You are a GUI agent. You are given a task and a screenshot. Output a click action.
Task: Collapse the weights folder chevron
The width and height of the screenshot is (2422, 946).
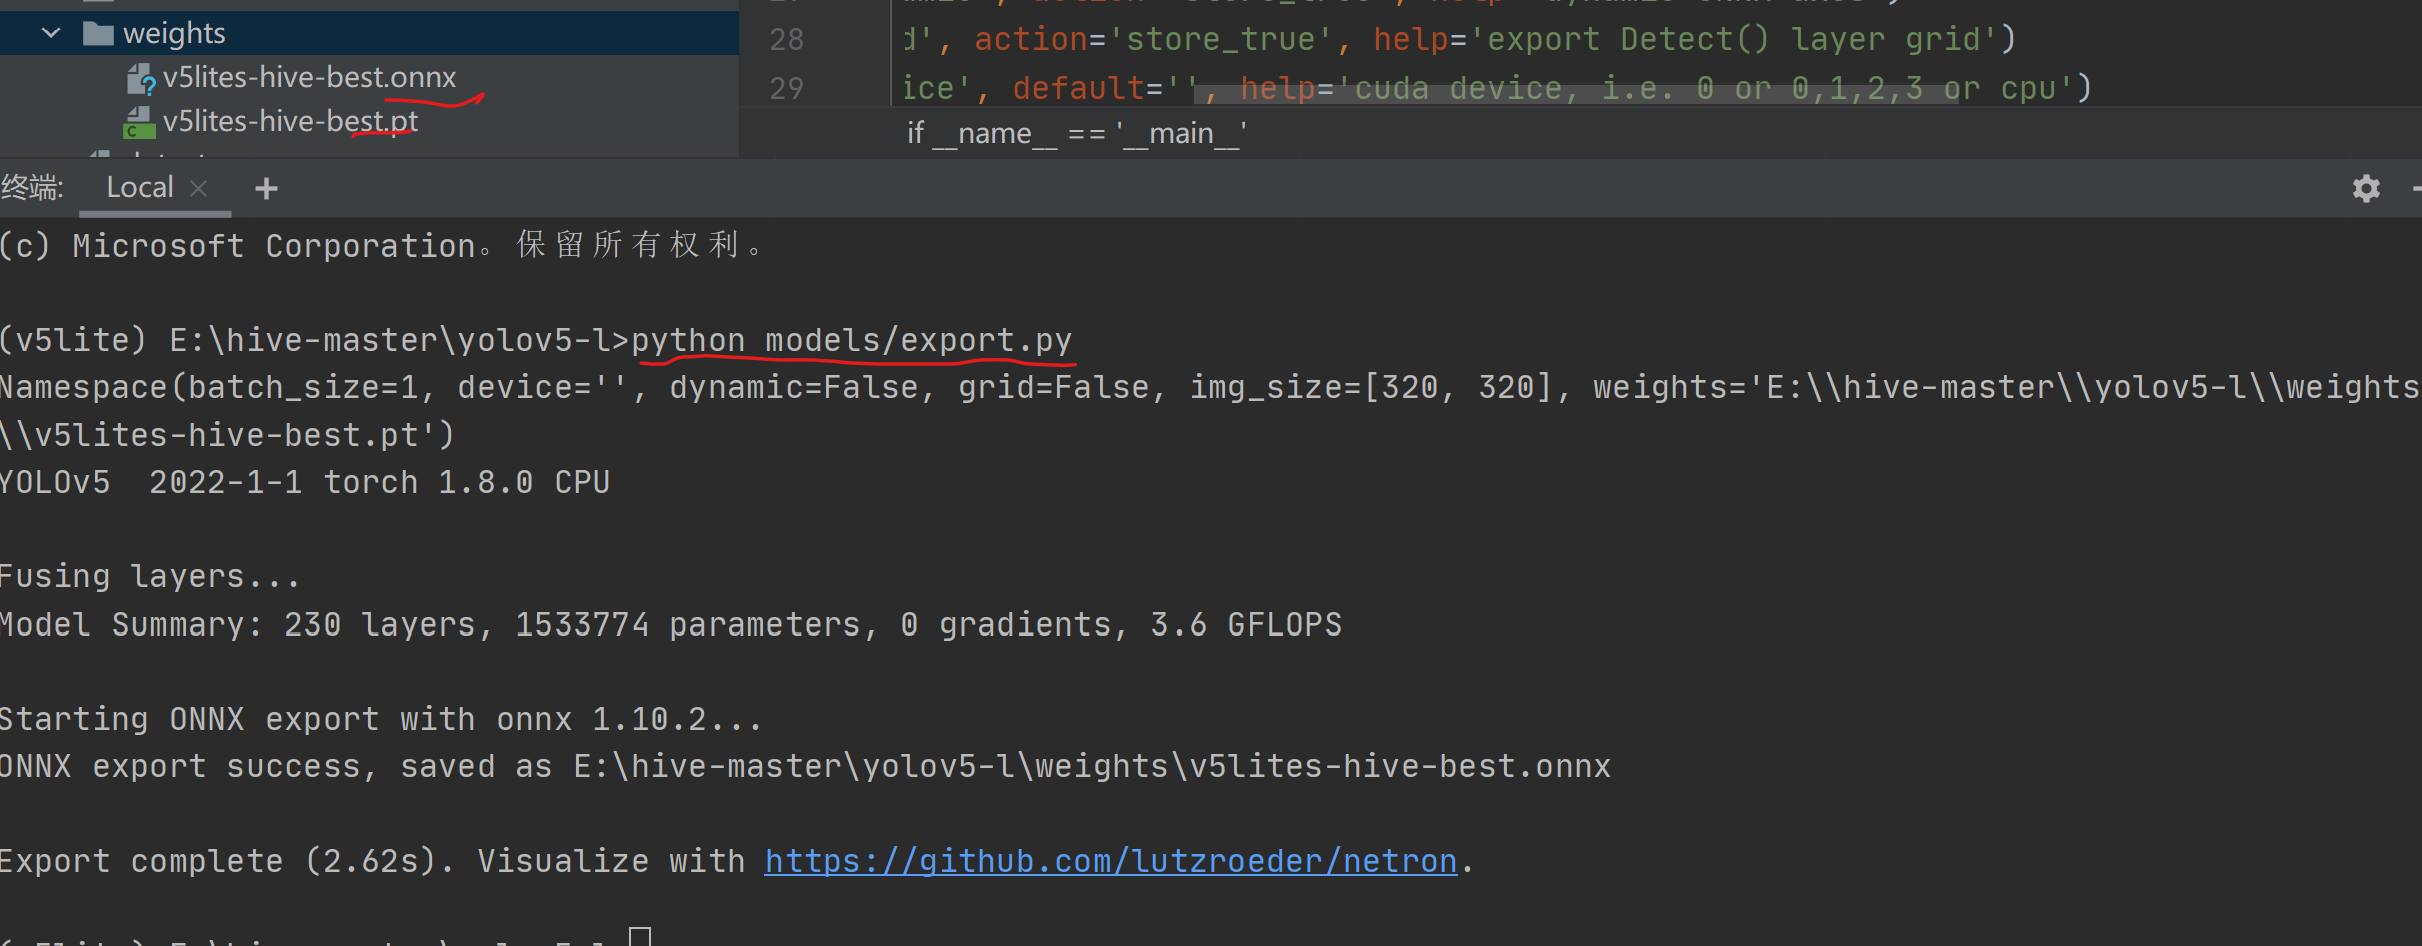pyautogui.click(x=51, y=33)
